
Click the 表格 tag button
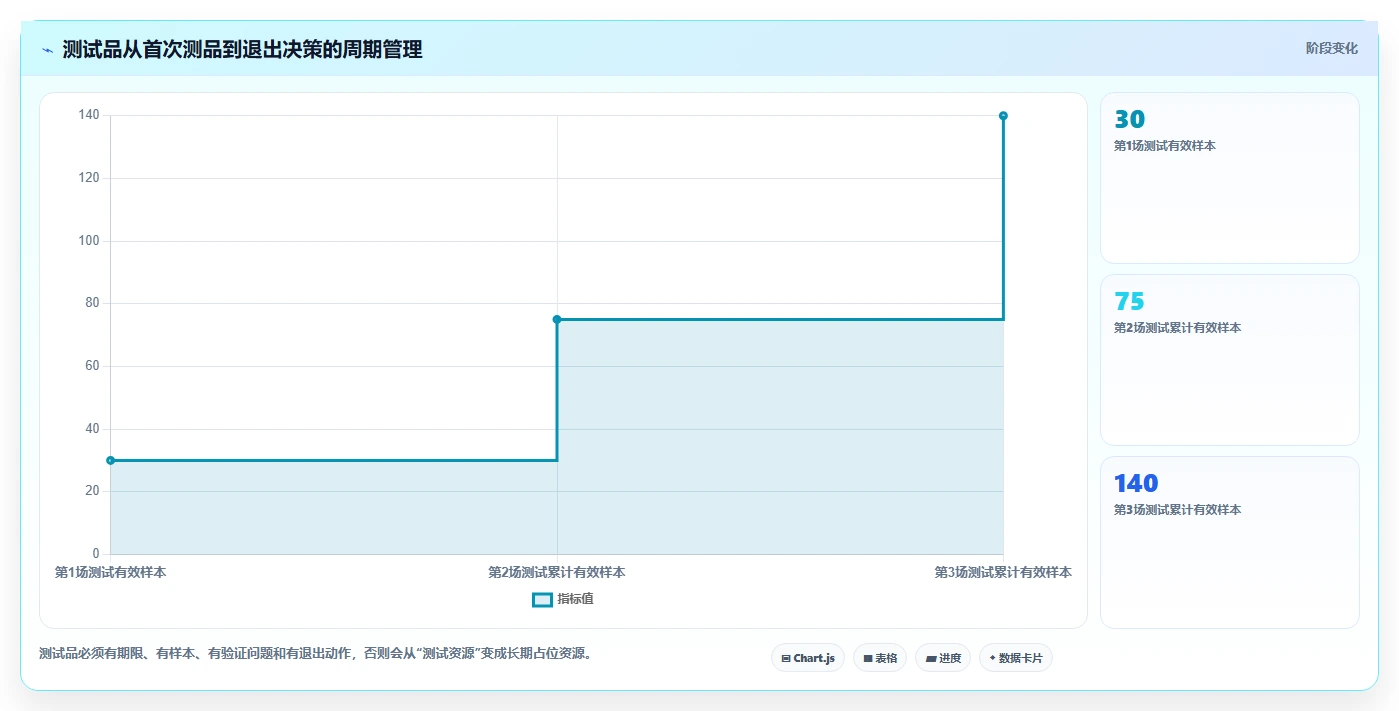click(x=880, y=658)
